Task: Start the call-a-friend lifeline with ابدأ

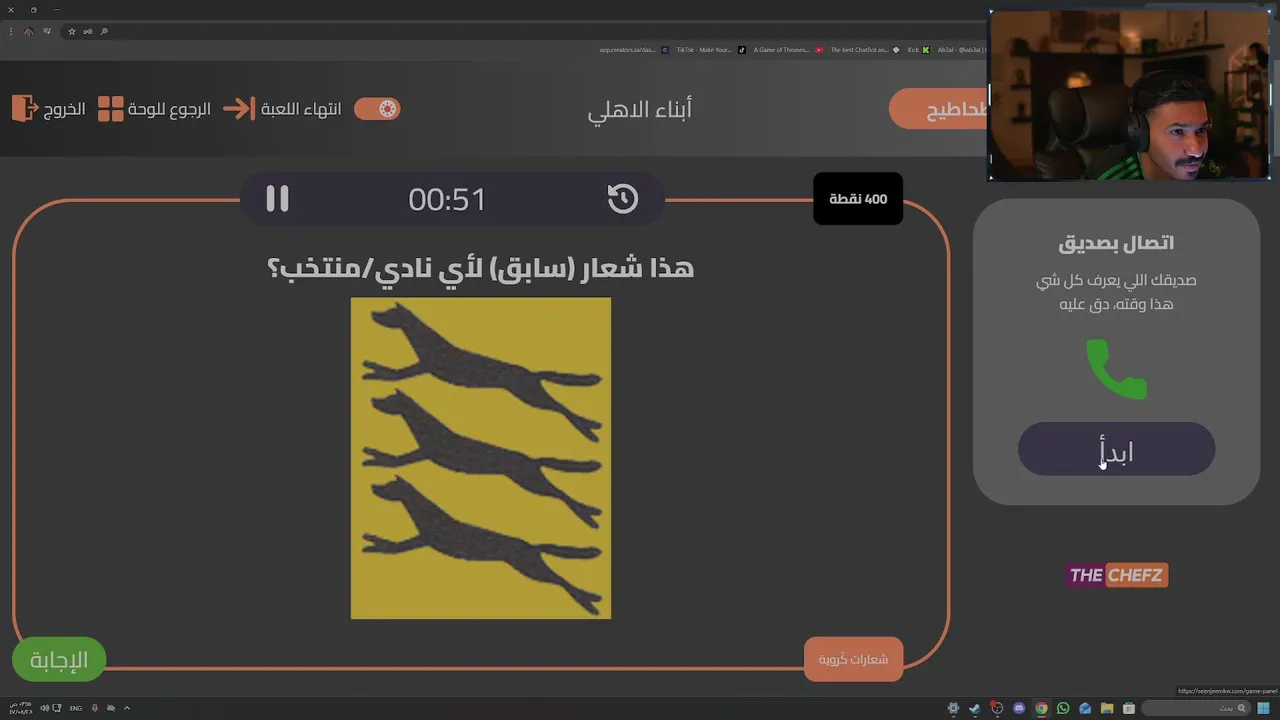Action: pos(1116,449)
